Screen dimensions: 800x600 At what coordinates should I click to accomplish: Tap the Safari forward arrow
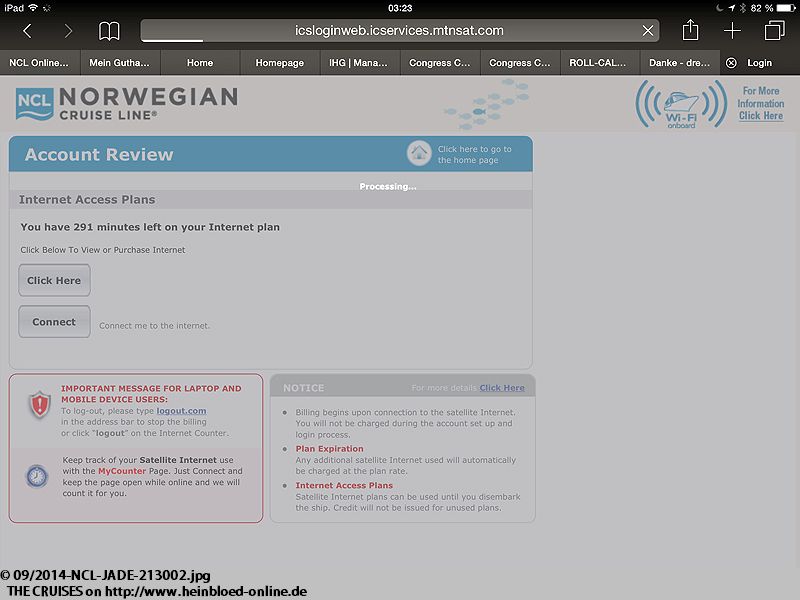pos(68,31)
